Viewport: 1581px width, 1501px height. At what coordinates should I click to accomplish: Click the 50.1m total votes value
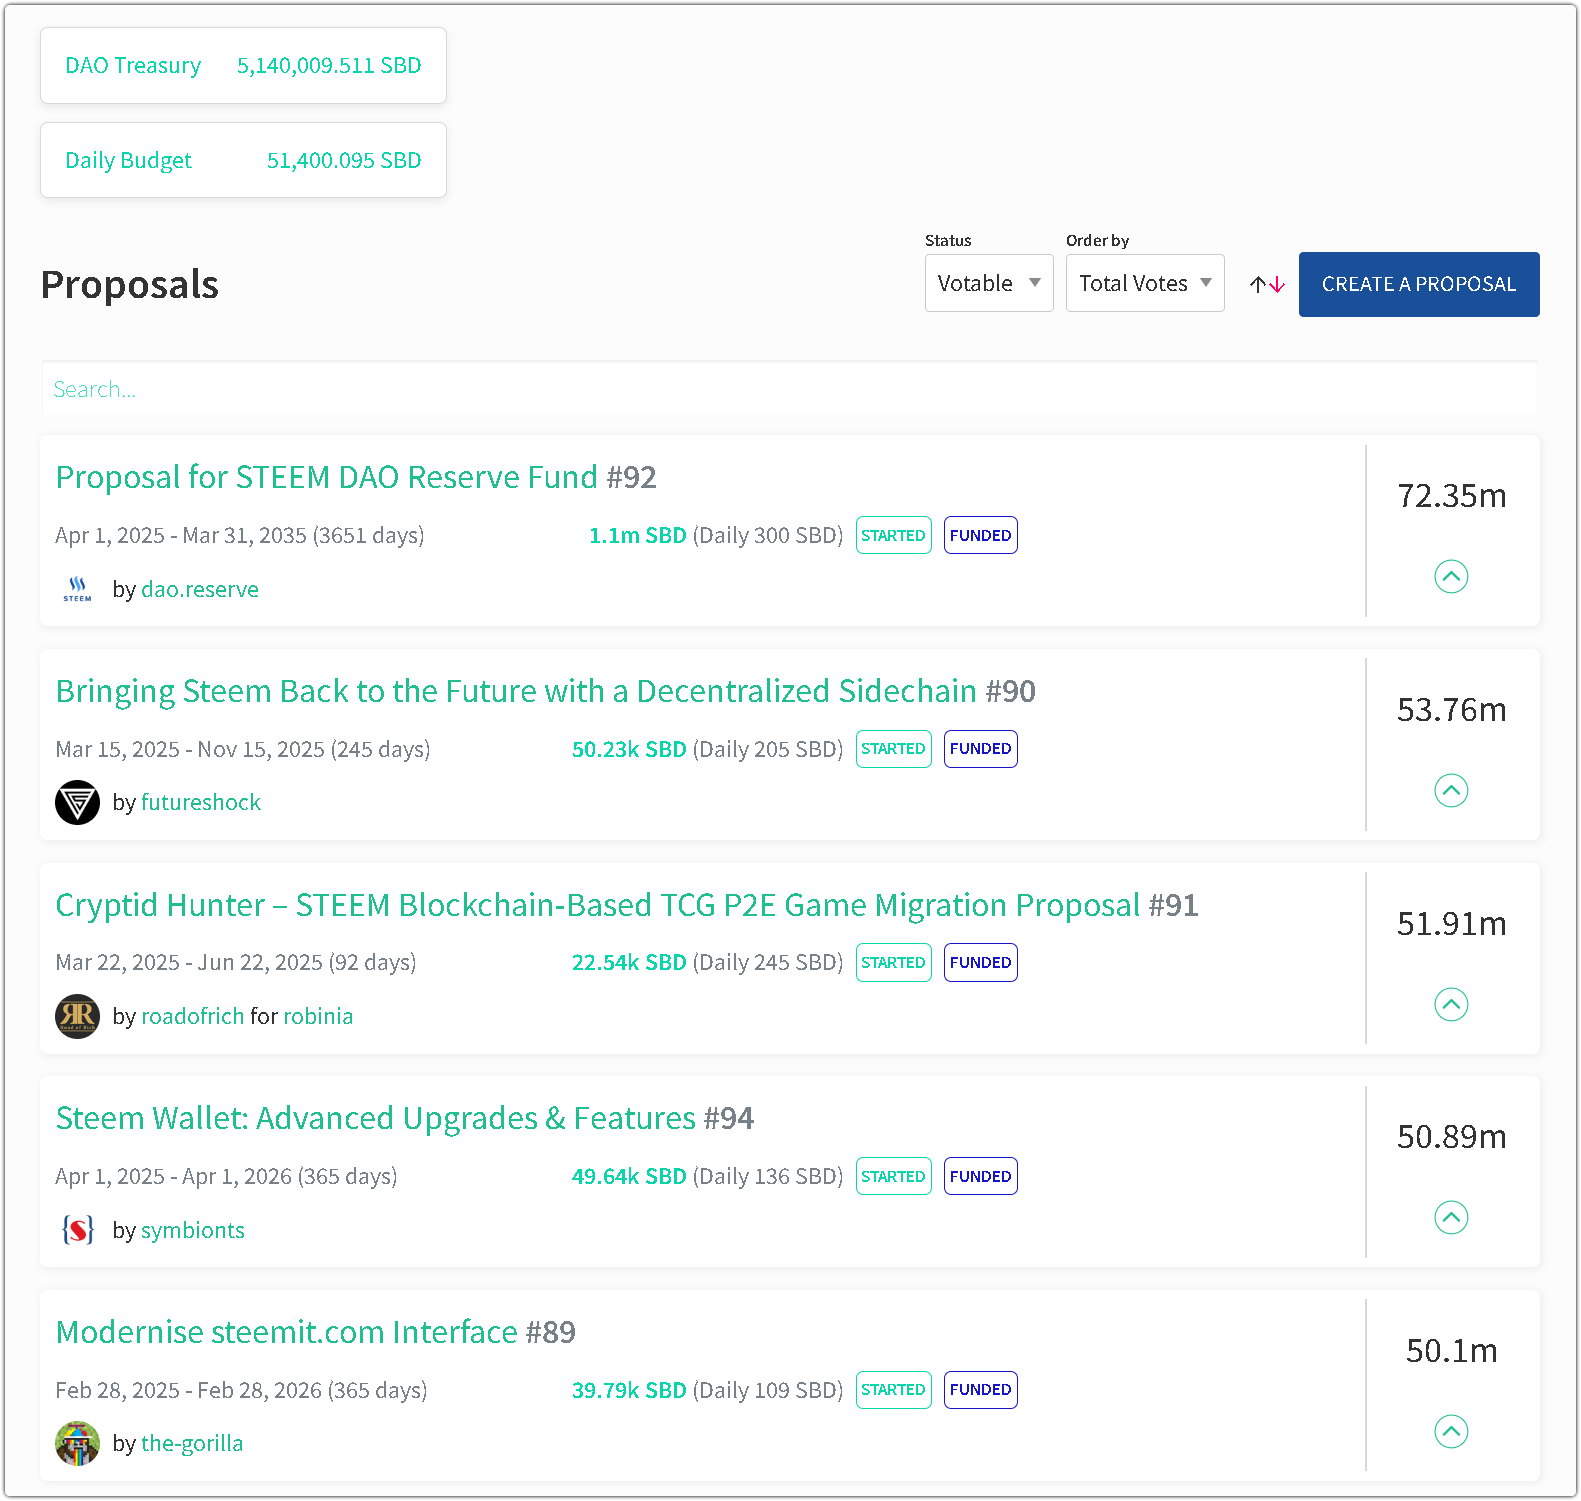(x=1451, y=1351)
